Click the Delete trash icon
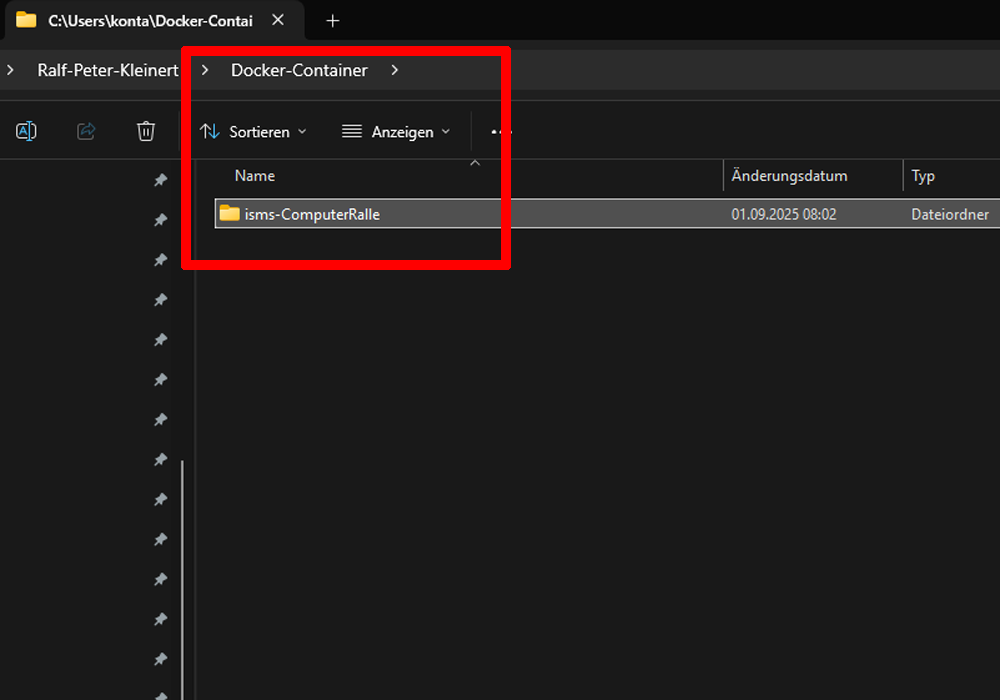The height and width of the screenshot is (700, 1000). tap(146, 130)
